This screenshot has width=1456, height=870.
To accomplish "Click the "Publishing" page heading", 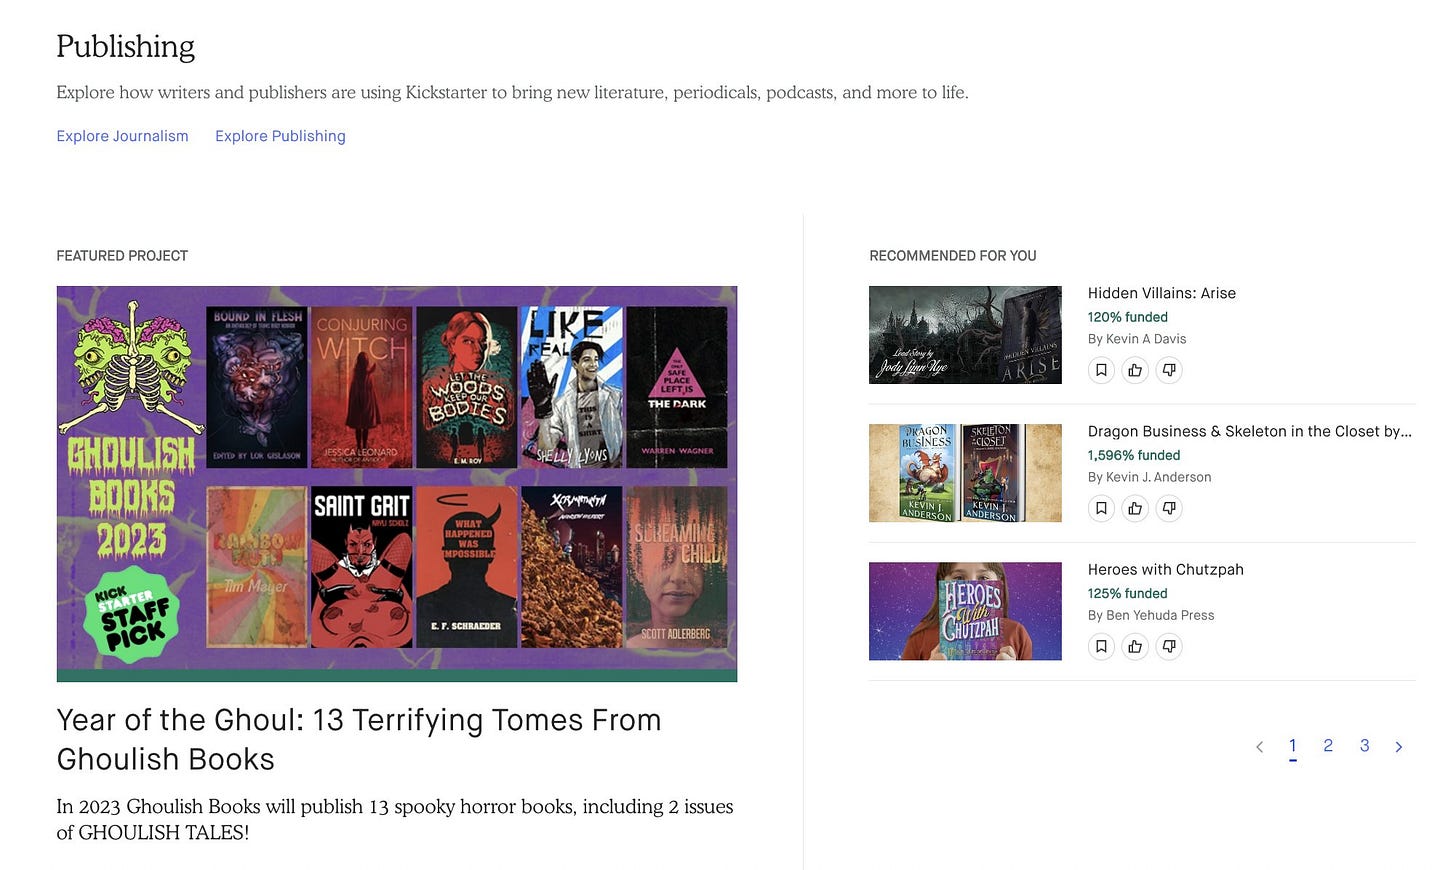I will pyautogui.click(x=125, y=46).
